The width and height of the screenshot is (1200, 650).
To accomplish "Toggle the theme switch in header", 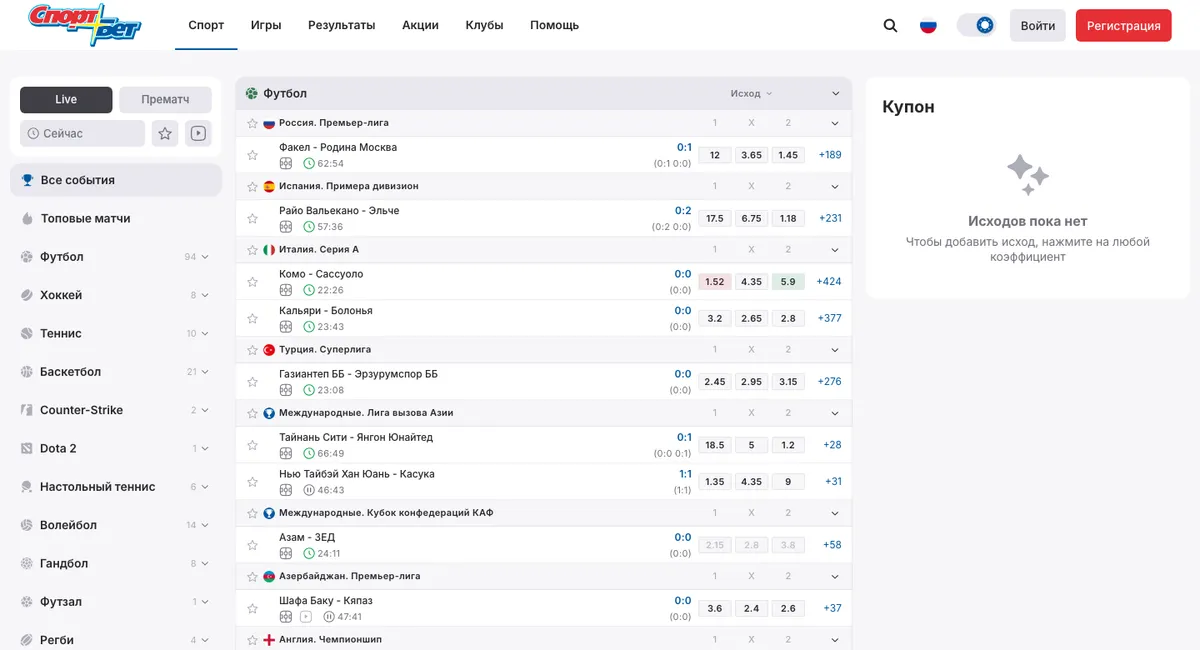I will [976, 26].
